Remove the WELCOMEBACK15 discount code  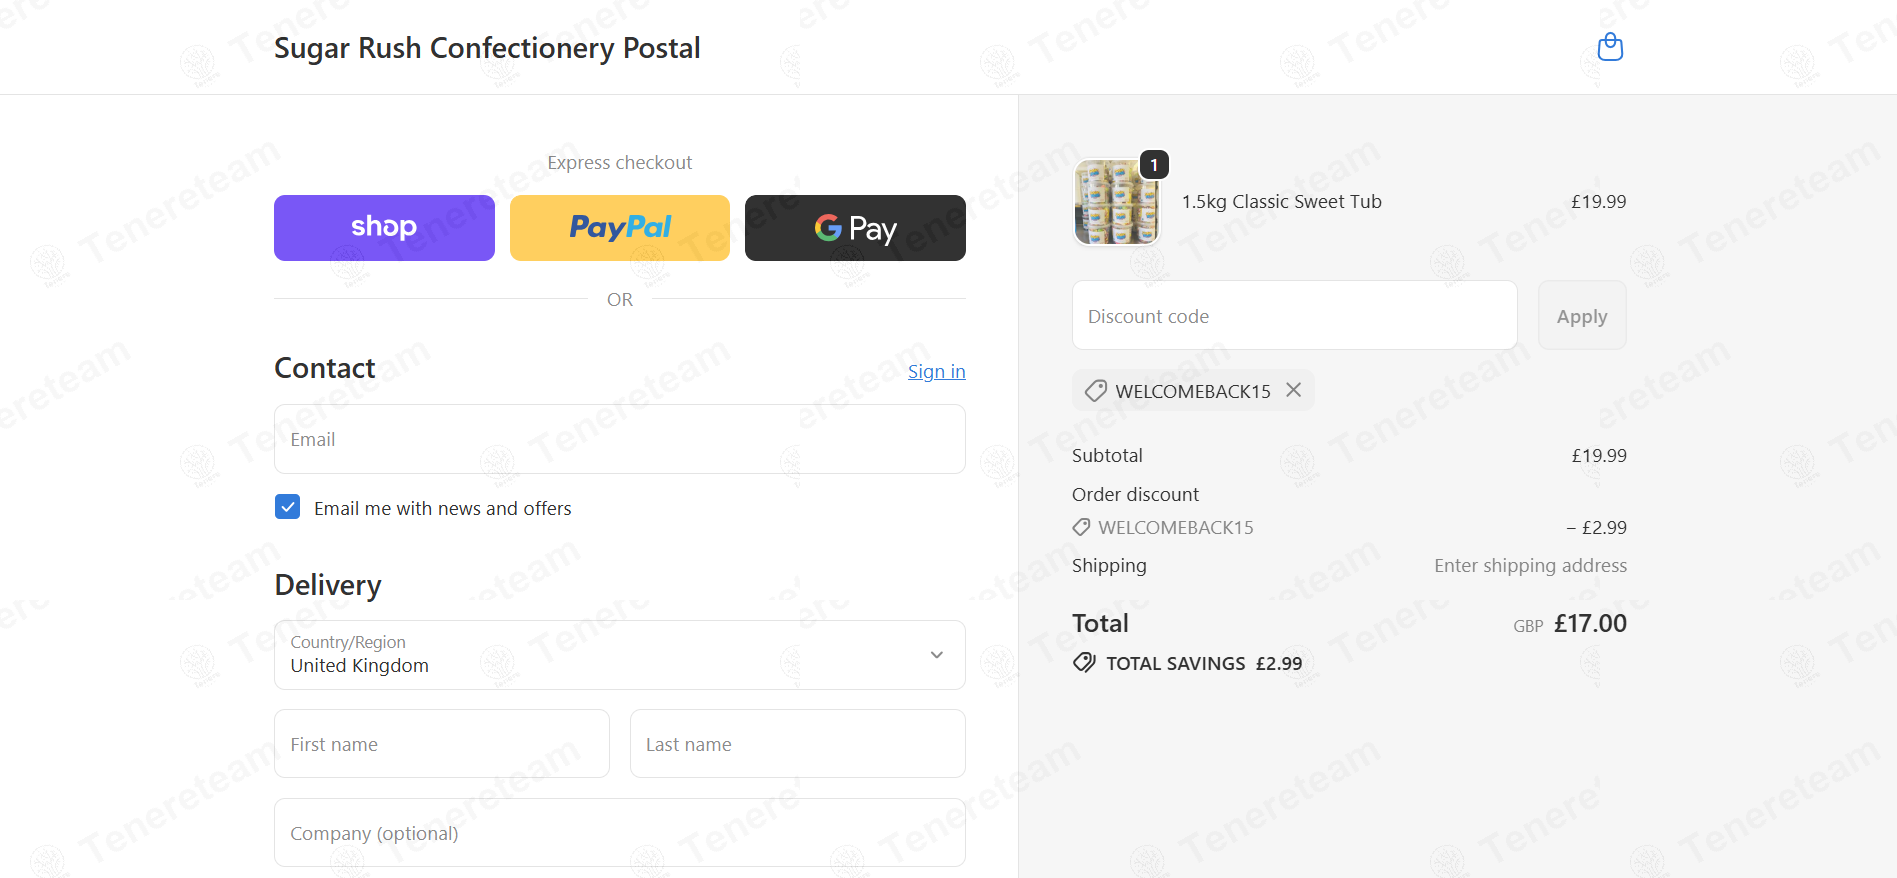(1294, 390)
